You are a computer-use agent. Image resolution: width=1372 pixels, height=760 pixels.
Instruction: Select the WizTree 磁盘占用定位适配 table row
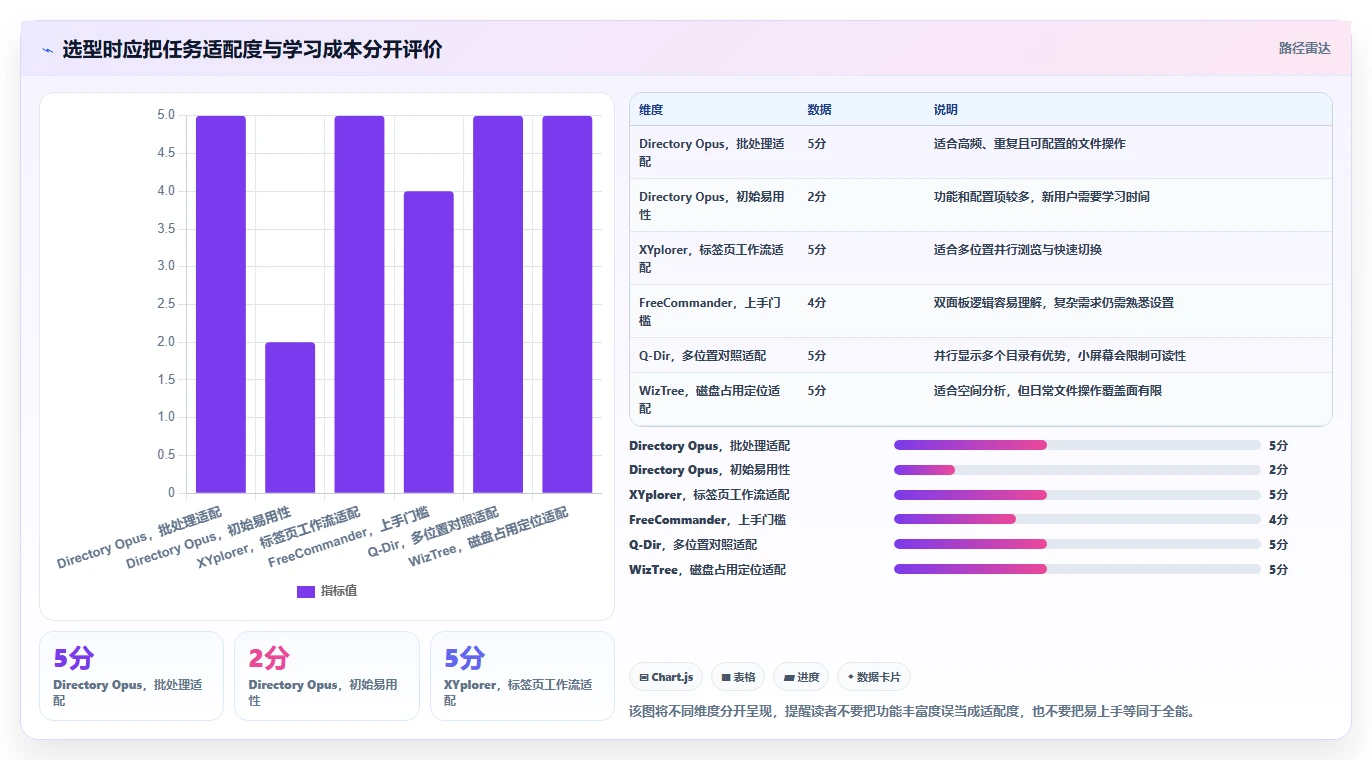click(980, 399)
